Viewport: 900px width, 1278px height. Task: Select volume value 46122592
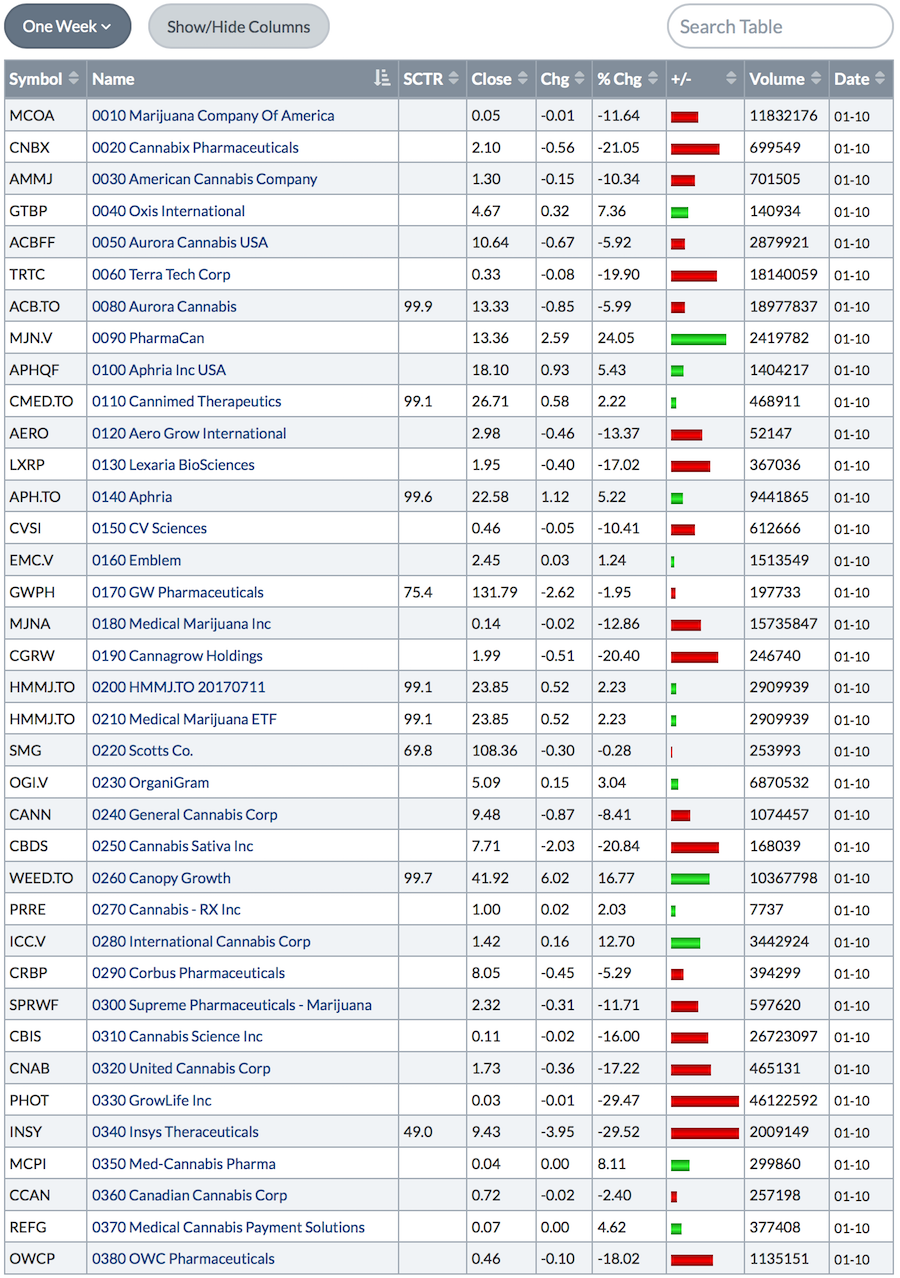tap(784, 1100)
